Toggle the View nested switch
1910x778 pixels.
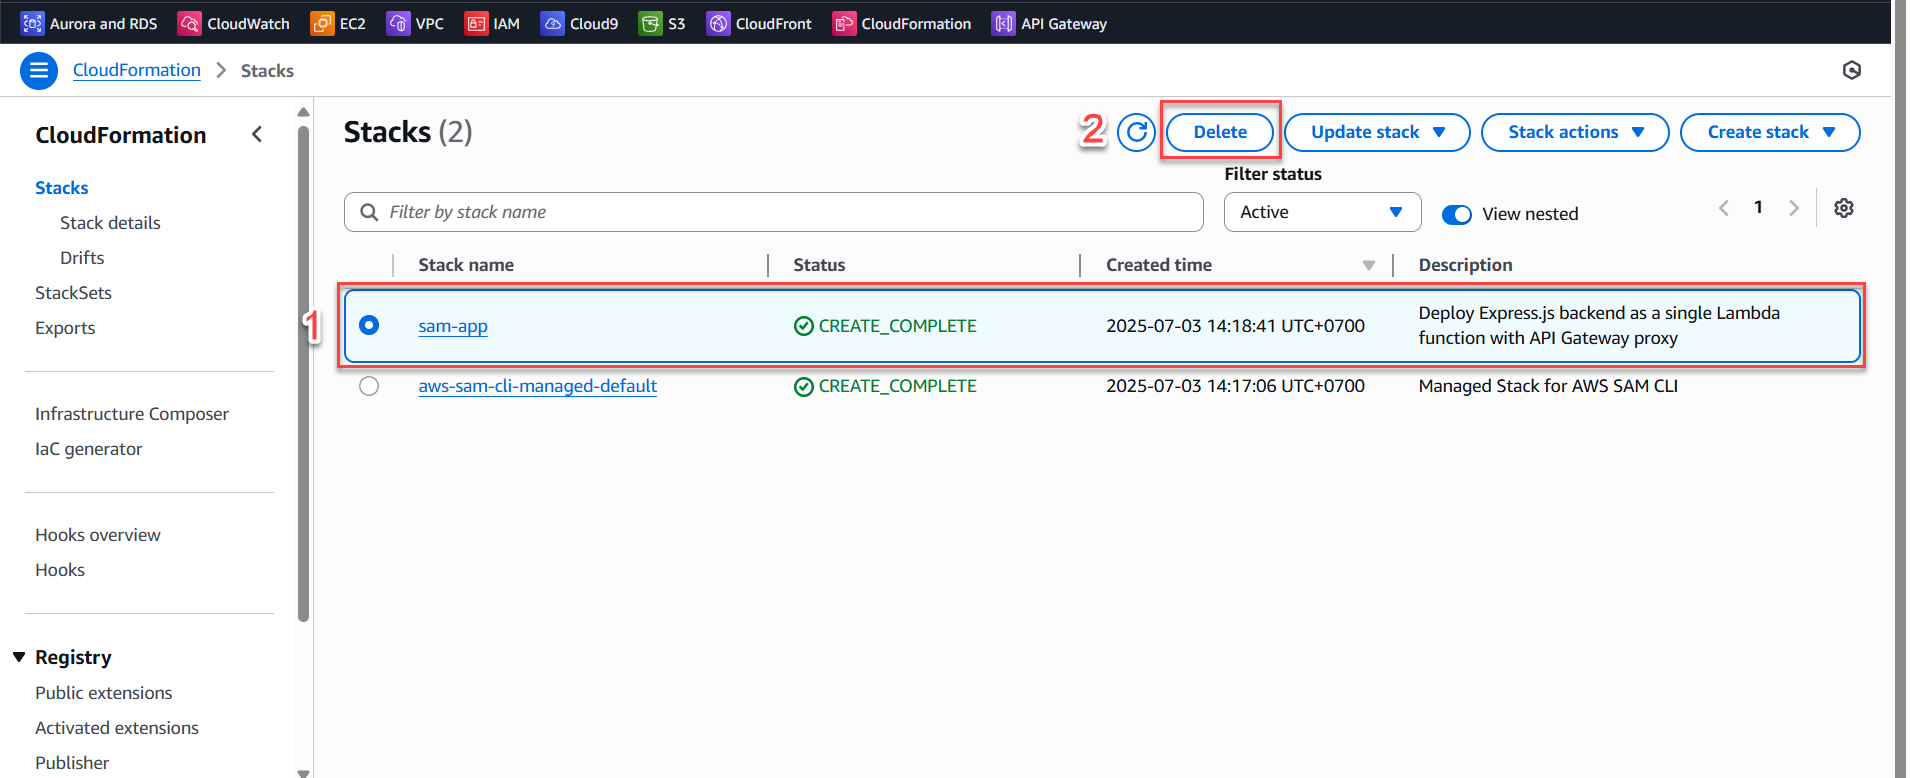tap(1457, 214)
